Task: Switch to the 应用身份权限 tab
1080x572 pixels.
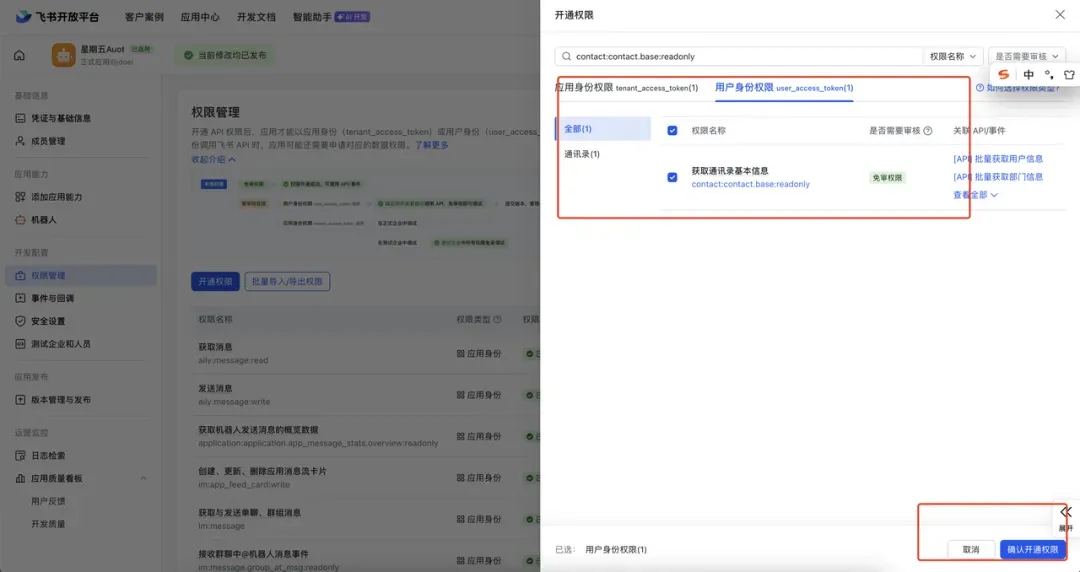Action: [x=626, y=88]
